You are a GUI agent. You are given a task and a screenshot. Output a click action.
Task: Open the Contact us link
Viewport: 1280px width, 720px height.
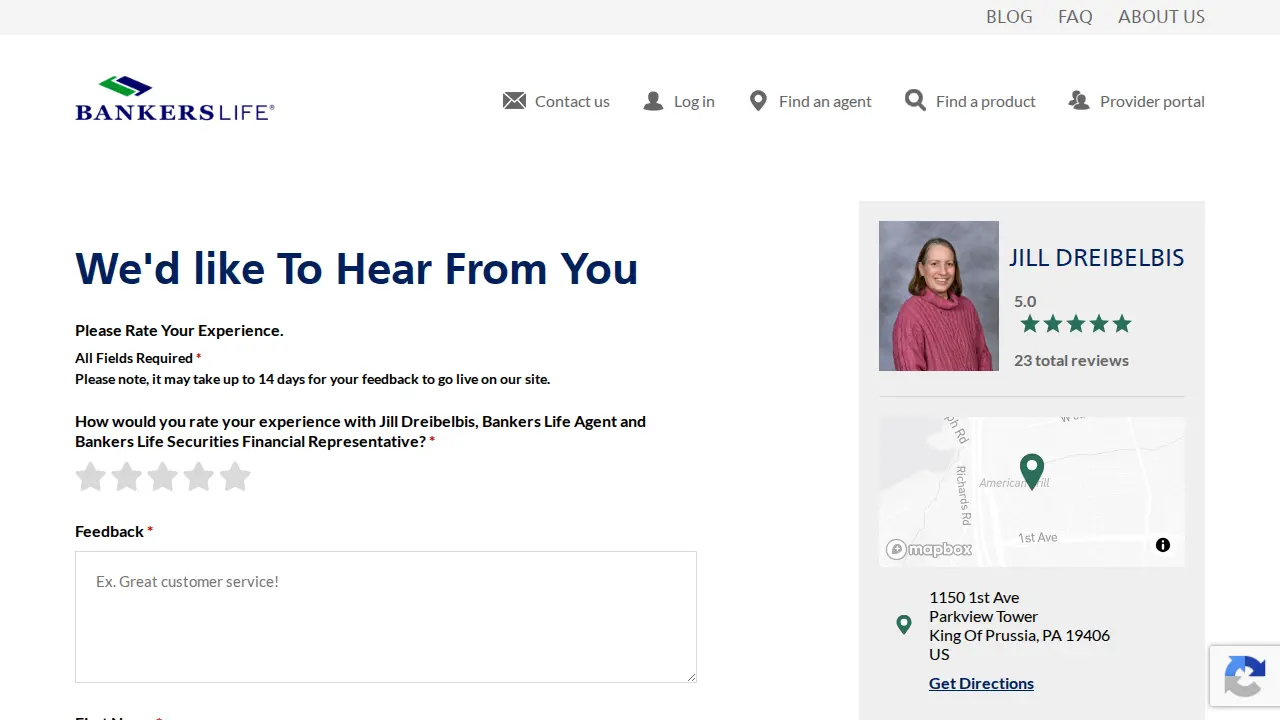pyautogui.click(x=572, y=101)
